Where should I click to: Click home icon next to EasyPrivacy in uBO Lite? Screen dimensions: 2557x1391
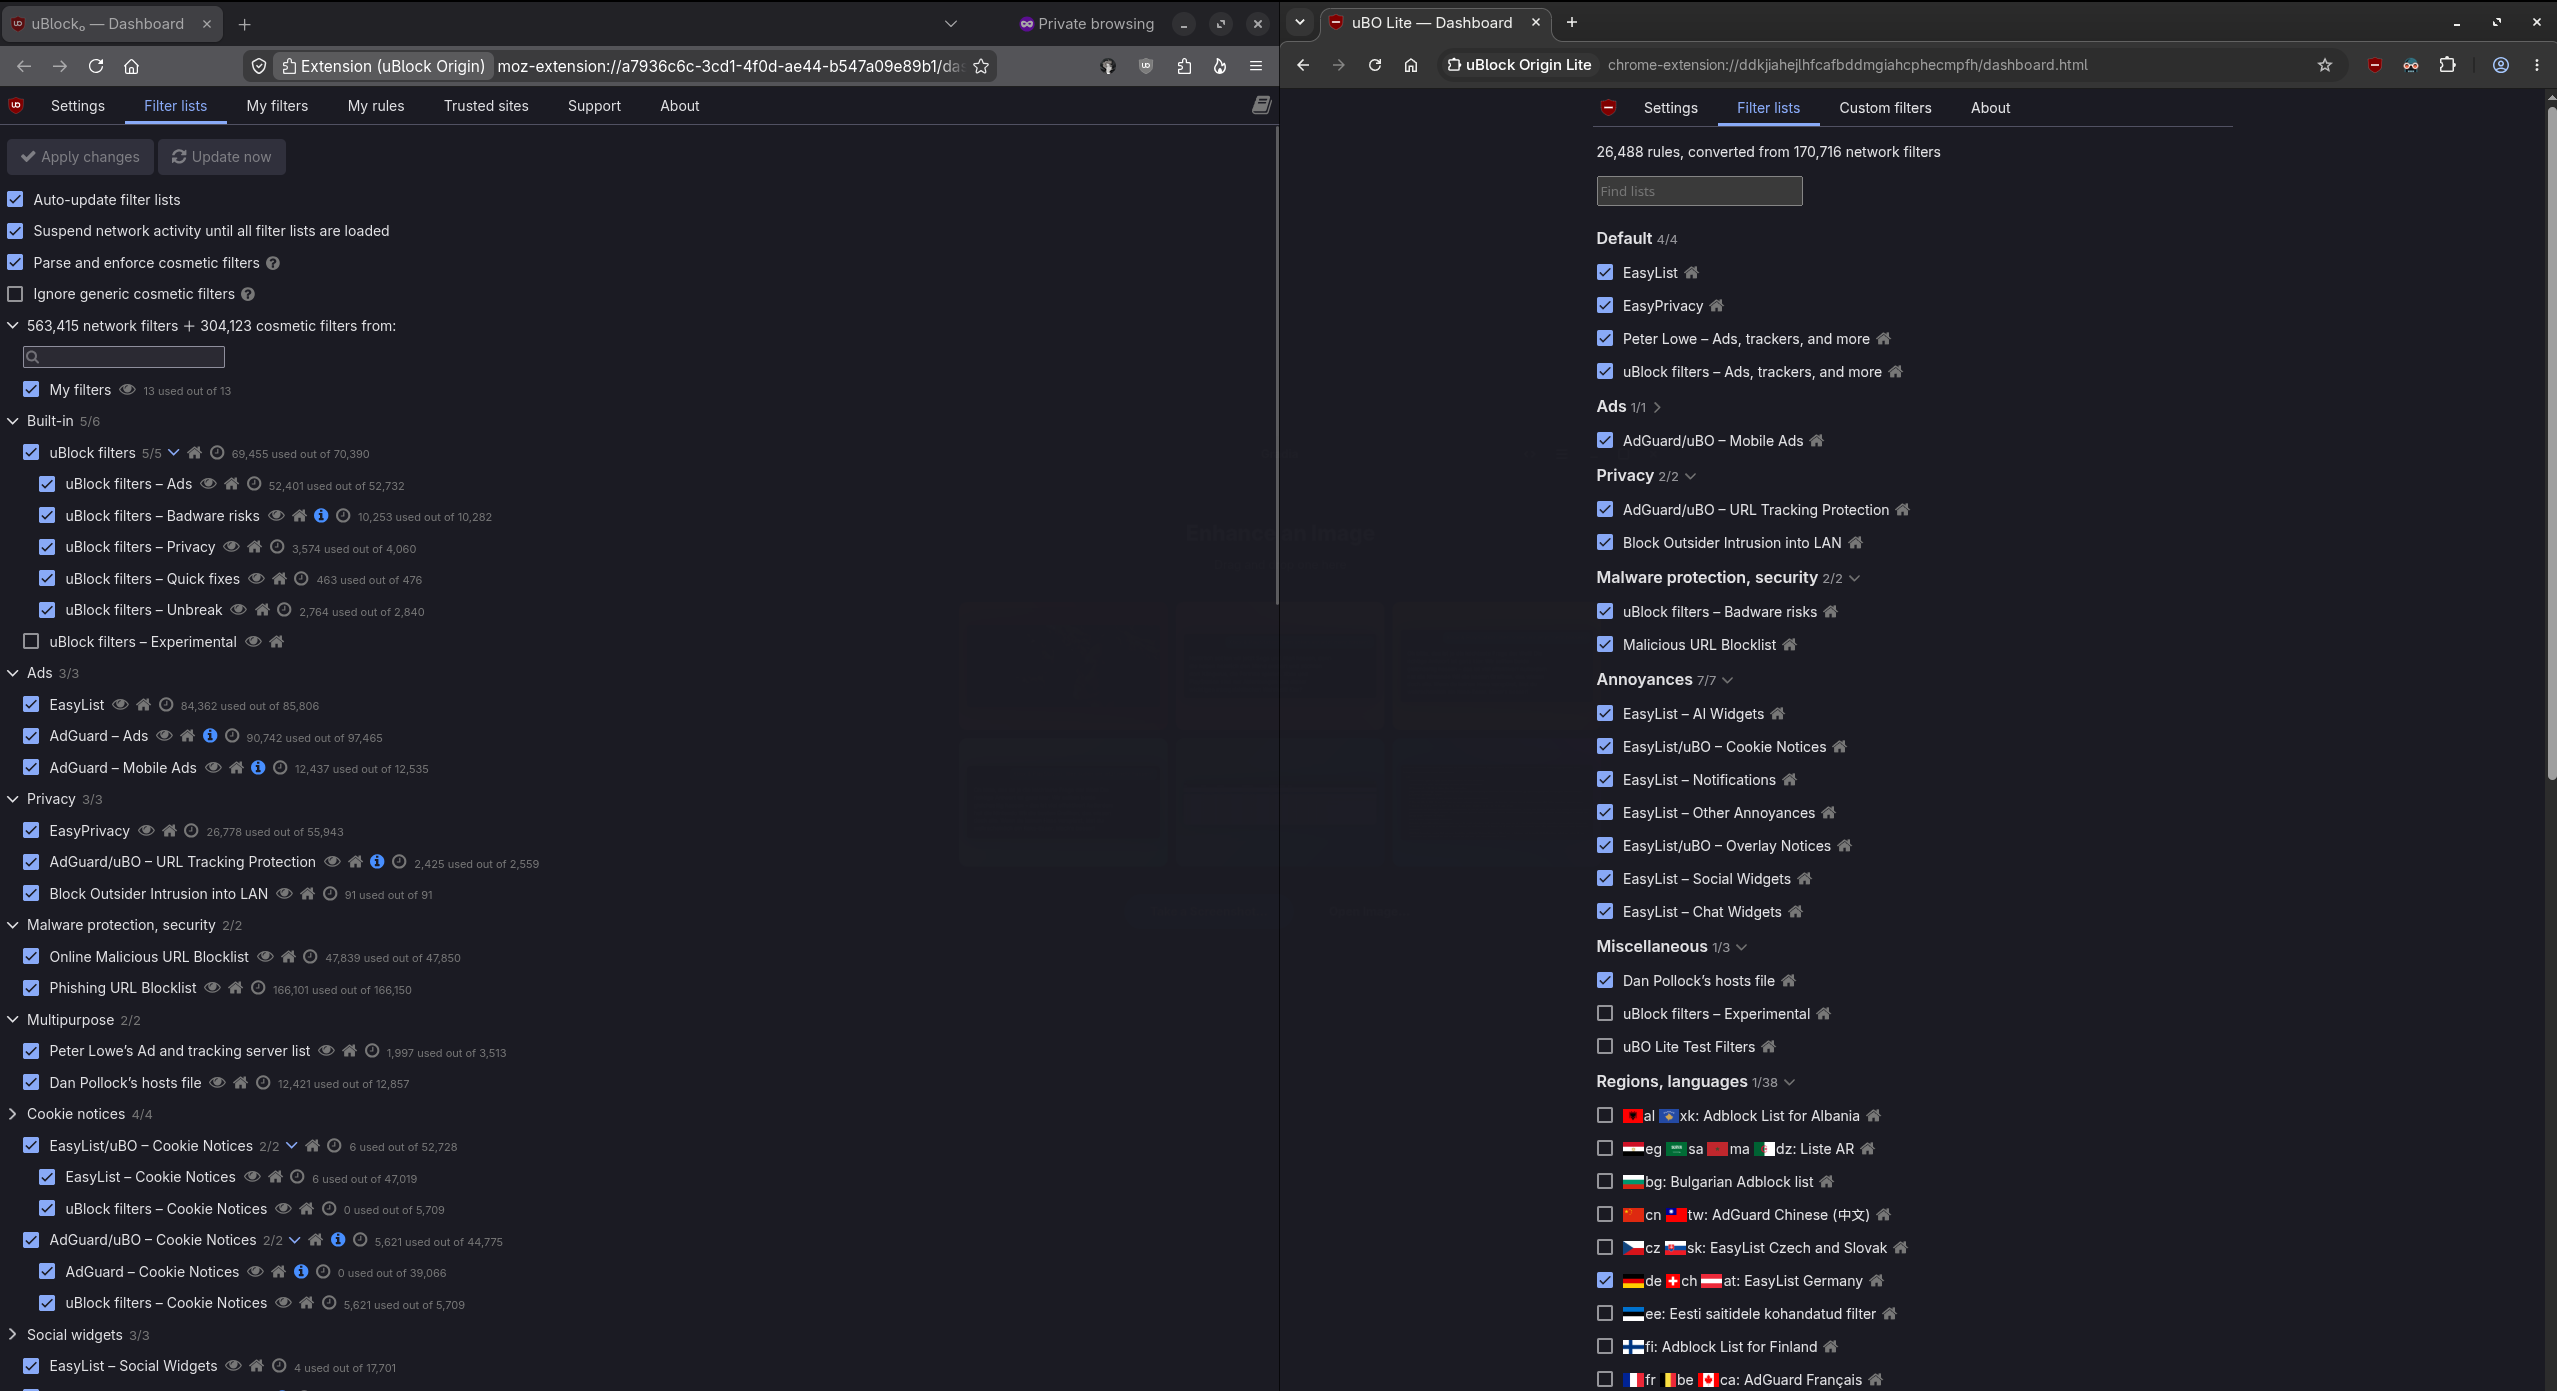pyautogui.click(x=1716, y=306)
